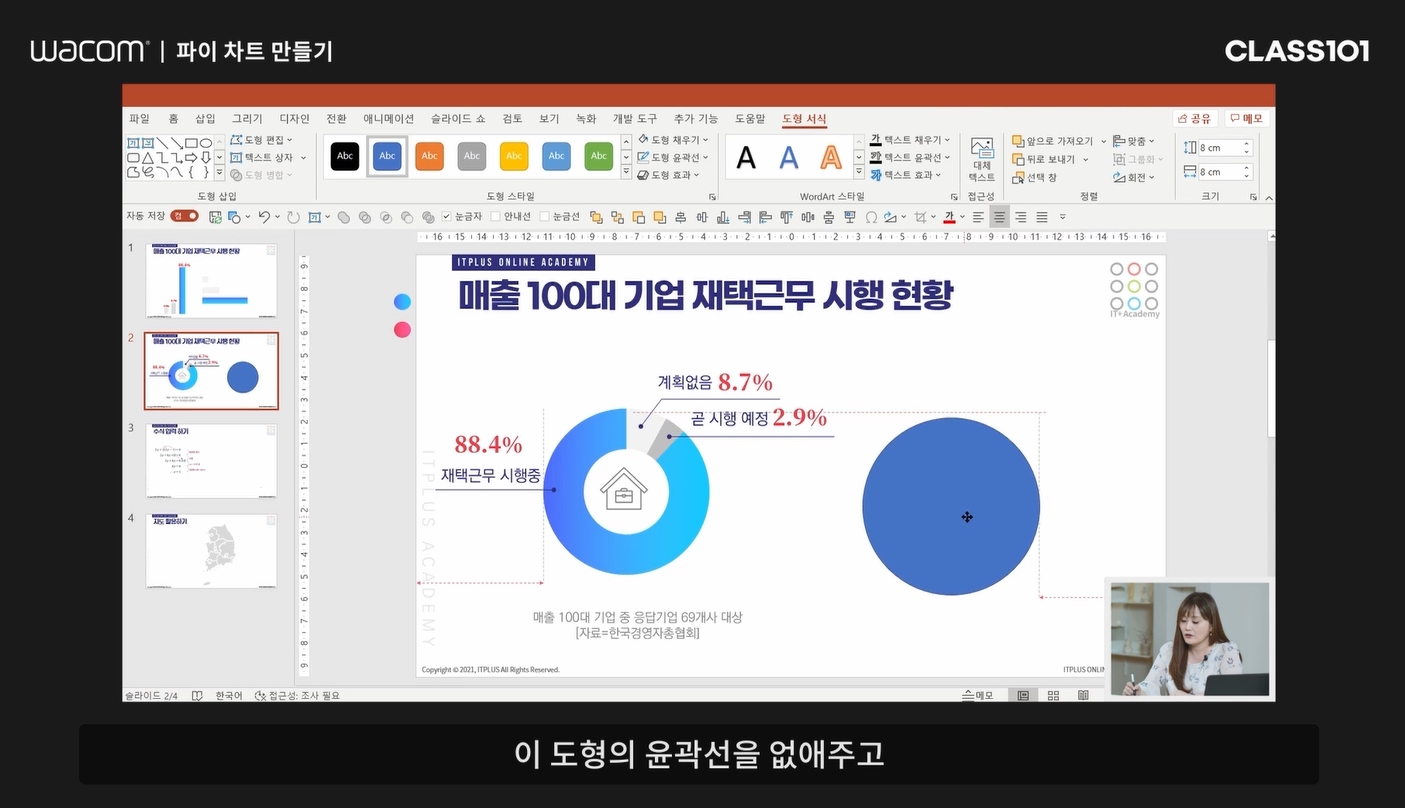Click the 선택 창 selection pane button
This screenshot has height=808, width=1405.
(1034, 177)
